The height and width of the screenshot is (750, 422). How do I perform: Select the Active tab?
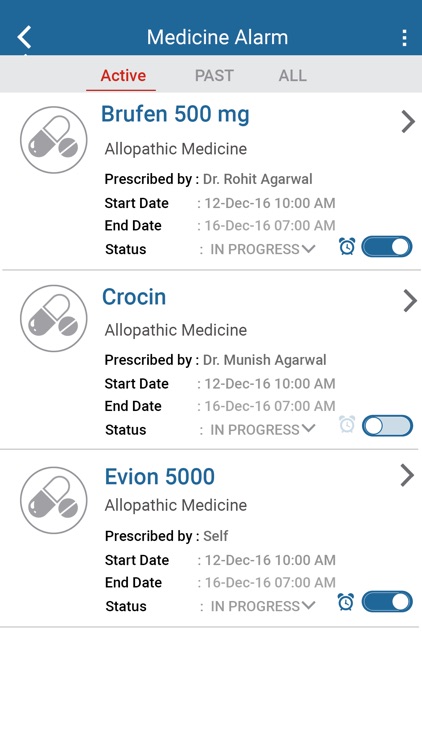[x=123, y=76]
